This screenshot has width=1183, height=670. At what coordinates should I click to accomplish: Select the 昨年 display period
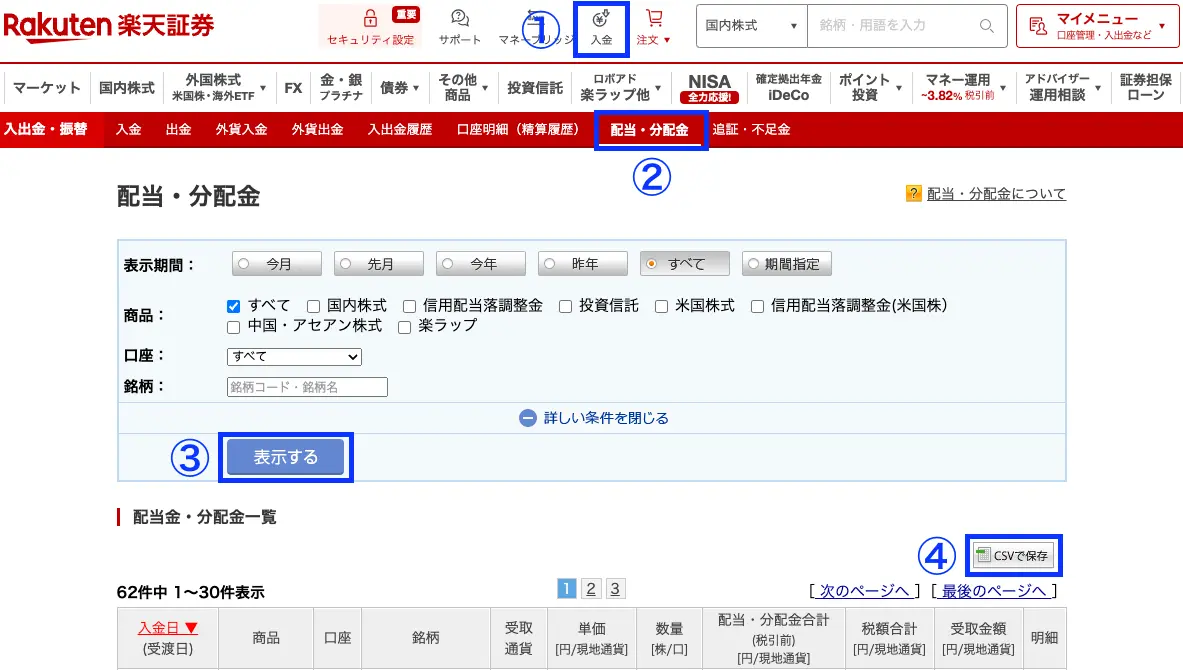582,264
